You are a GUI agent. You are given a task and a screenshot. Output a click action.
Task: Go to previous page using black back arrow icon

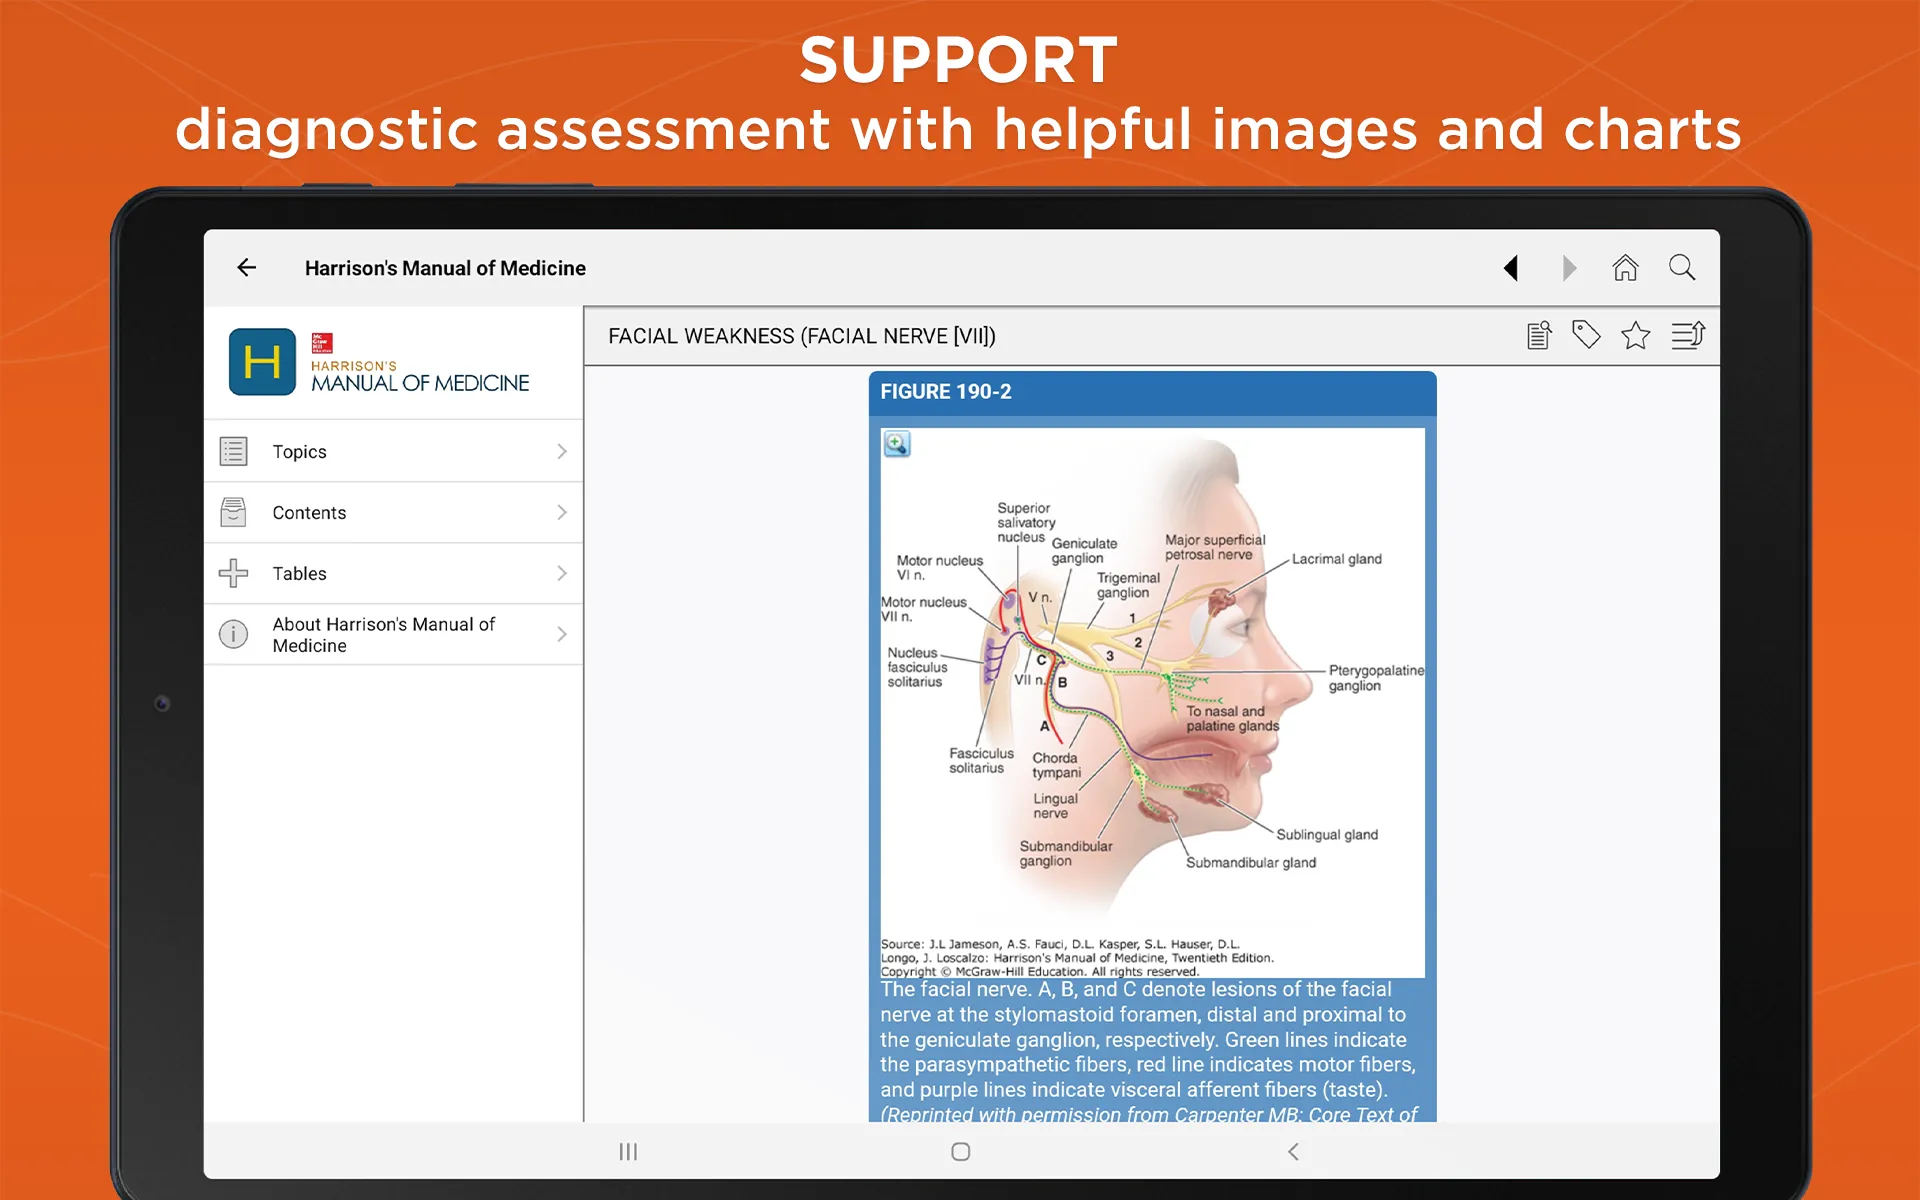1510,267
